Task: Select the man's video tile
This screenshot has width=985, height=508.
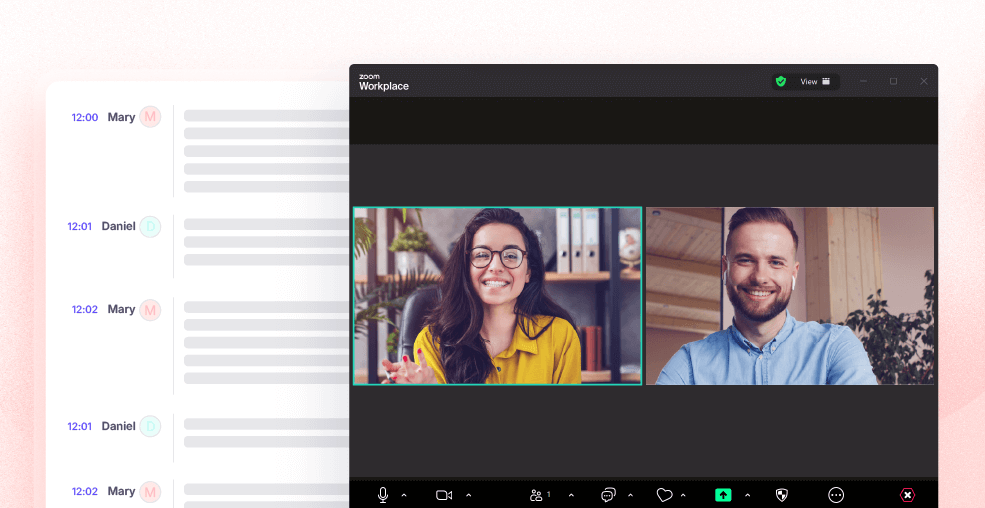Action: pyautogui.click(x=790, y=296)
